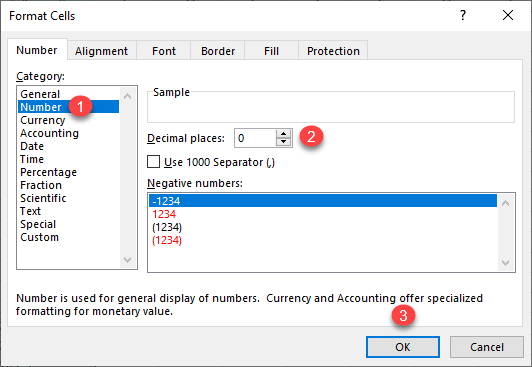Screen dimensions: 532x367
Task: Choose the Scientific category
Action: 69,198
